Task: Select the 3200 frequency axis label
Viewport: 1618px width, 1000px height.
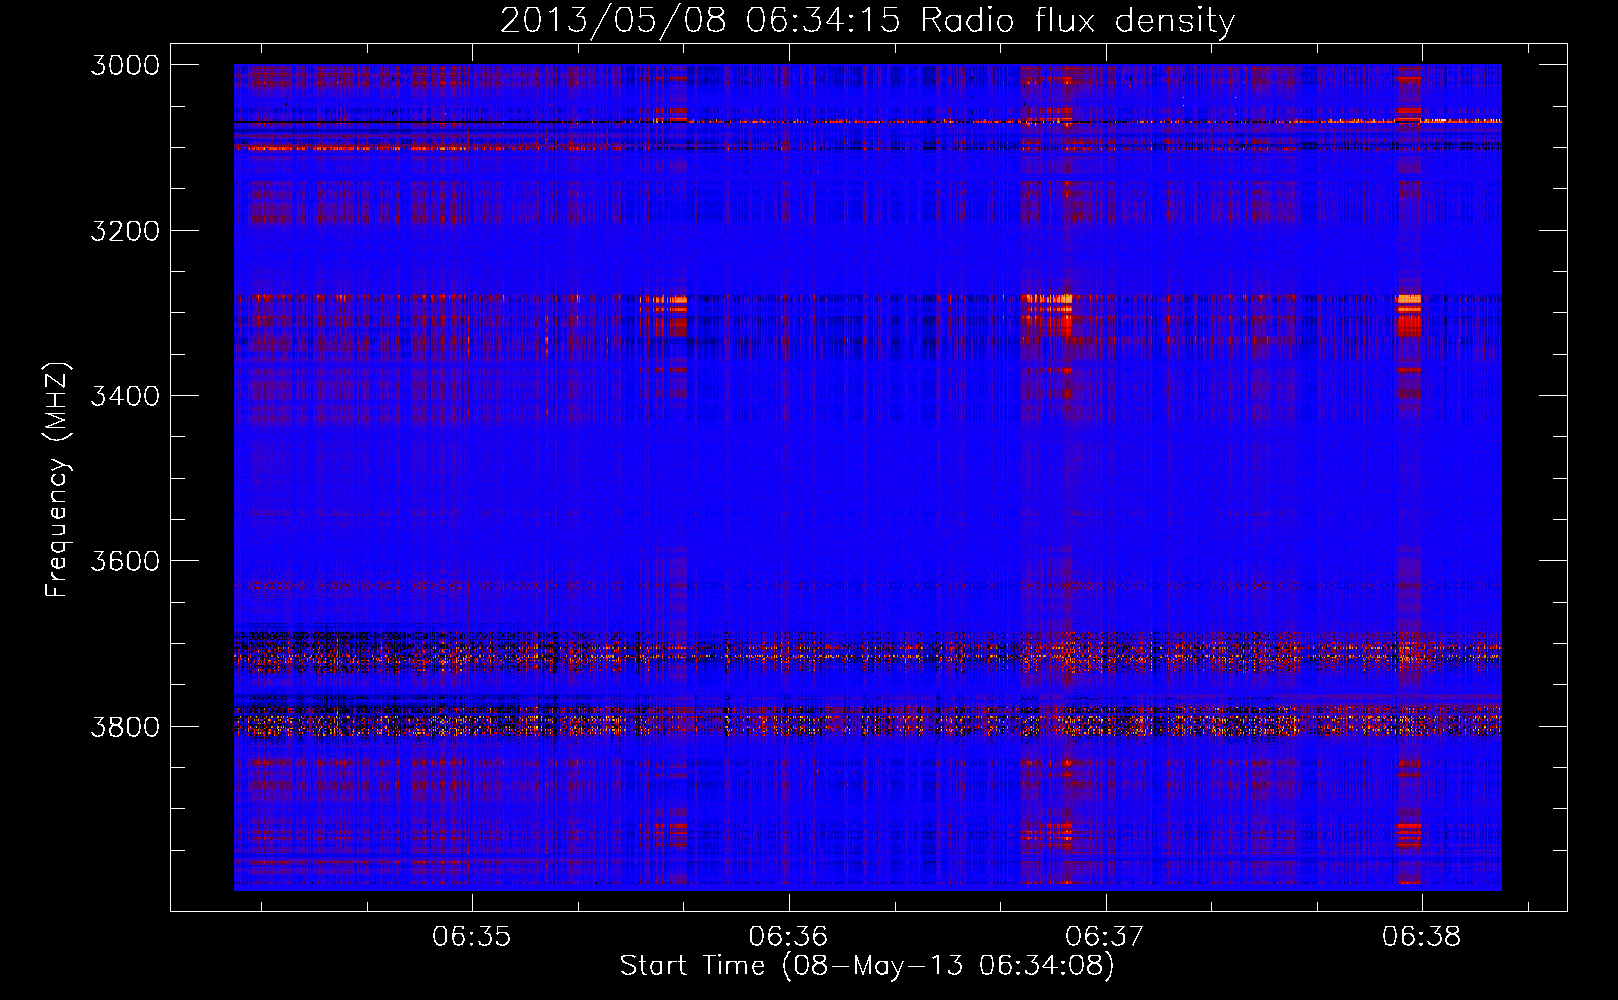Action: (125, 231)
